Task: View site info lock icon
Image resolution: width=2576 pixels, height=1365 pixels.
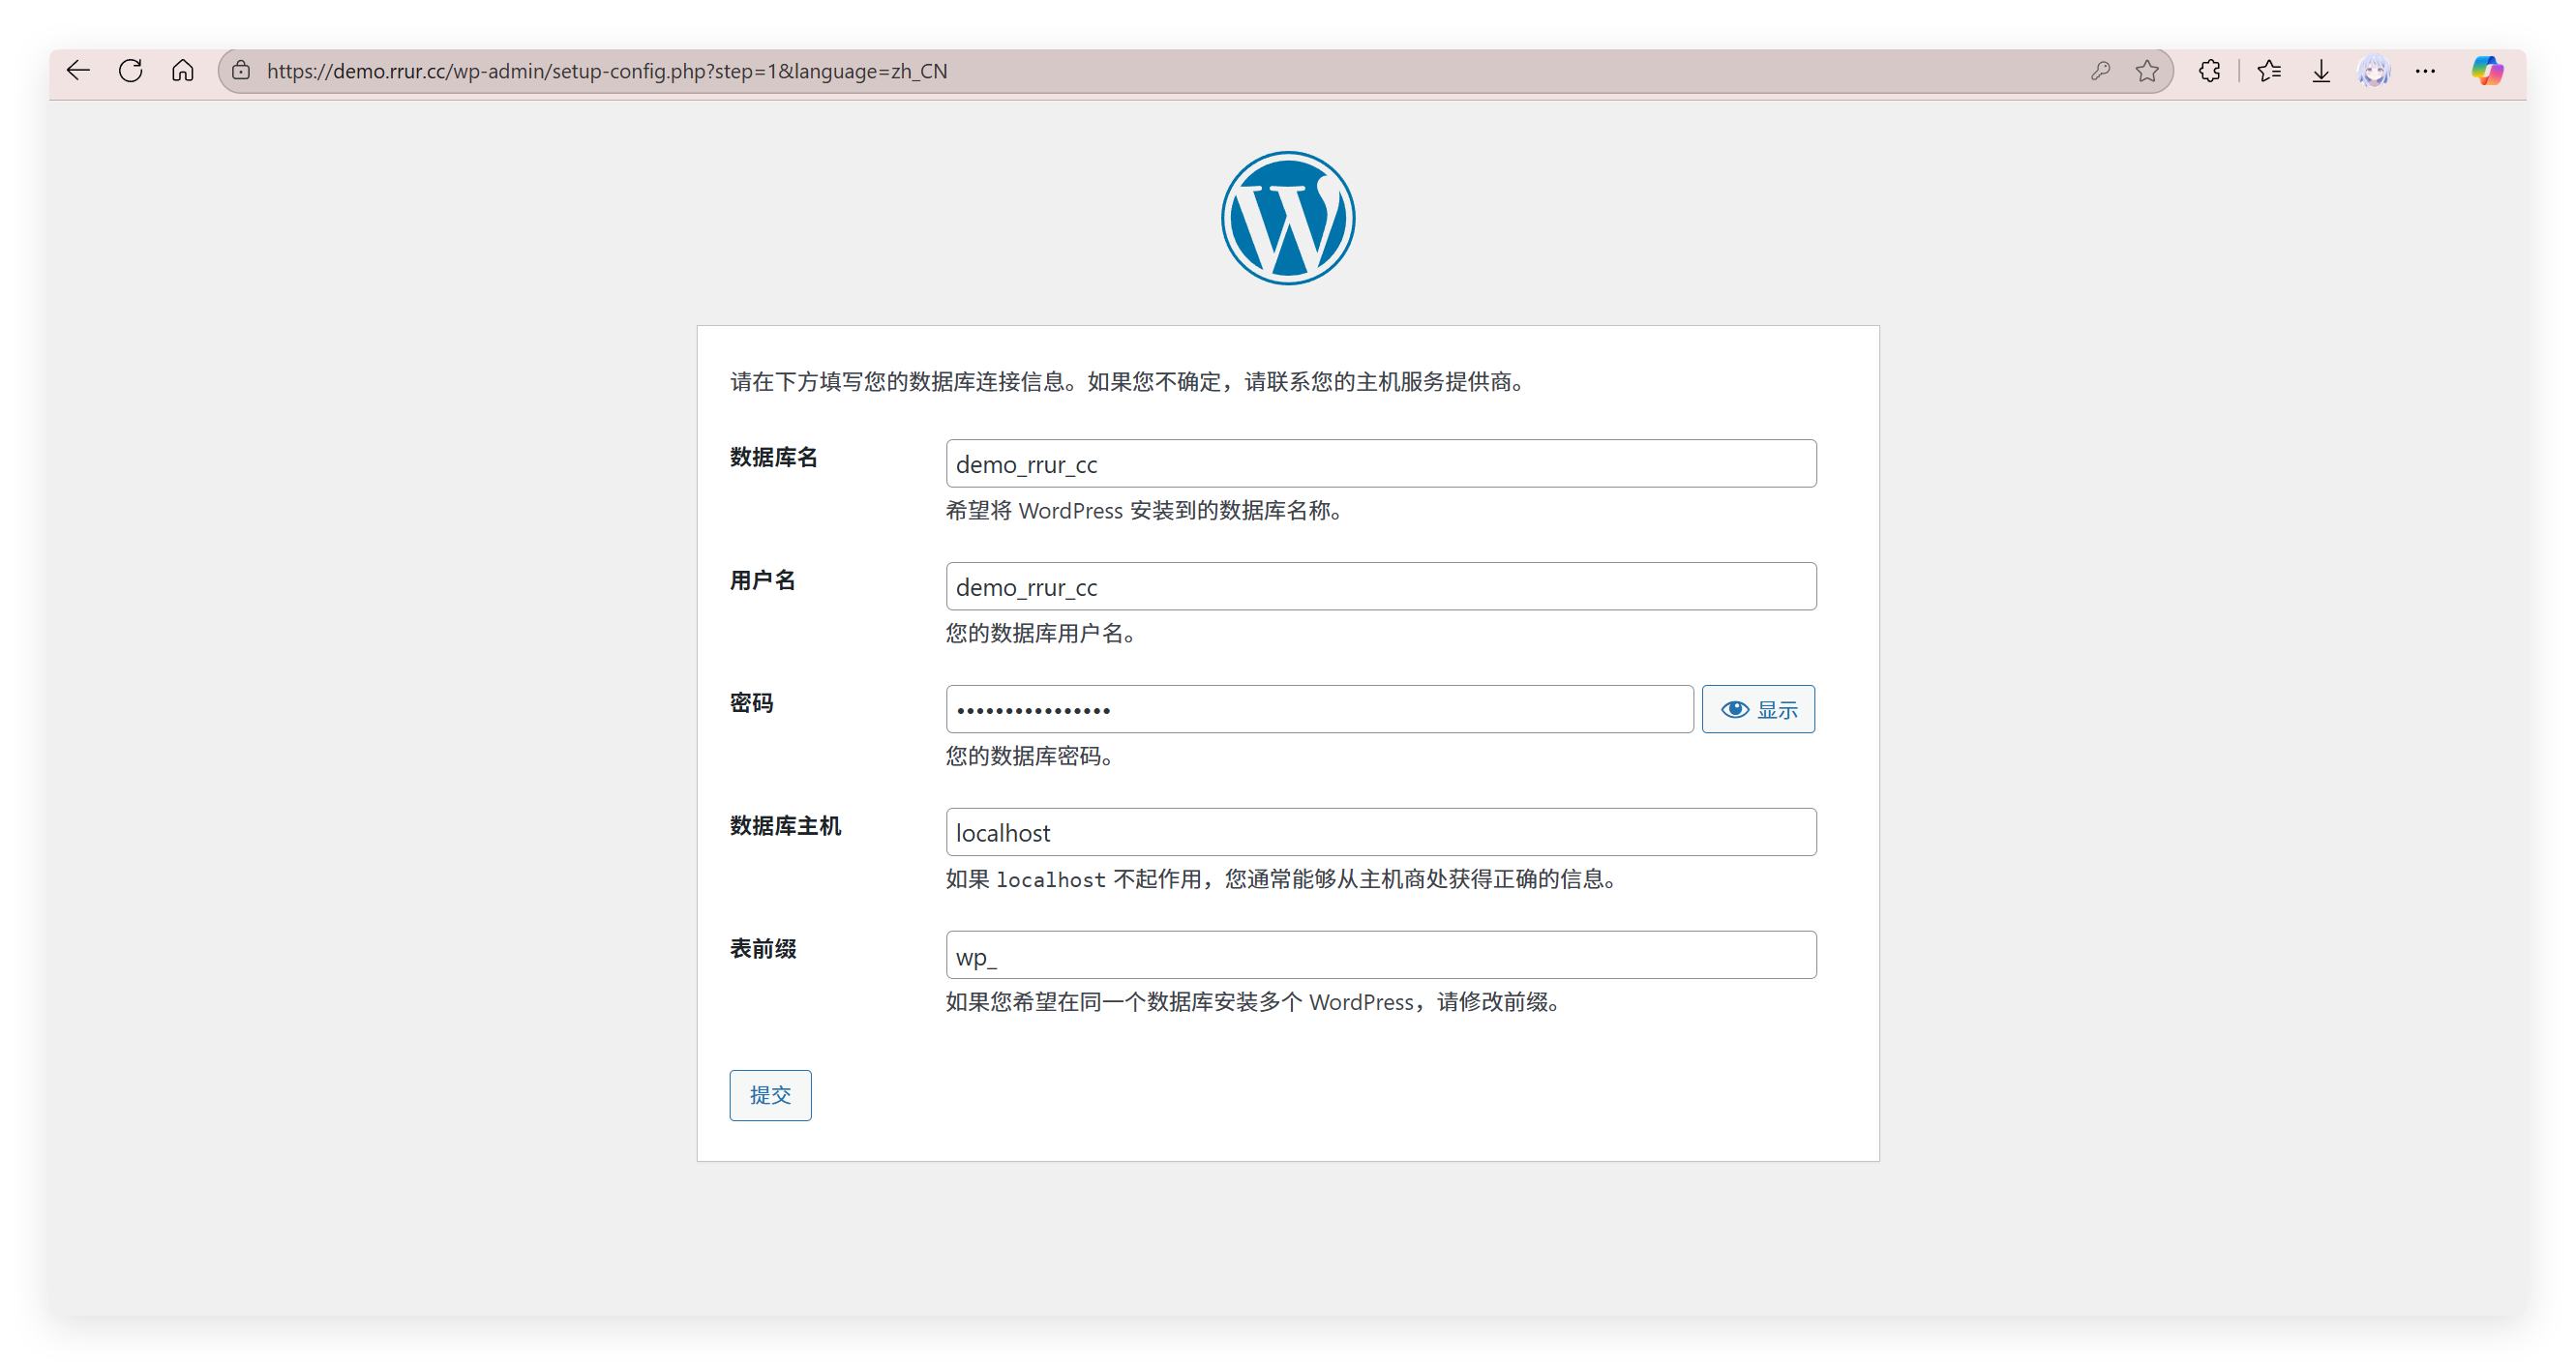Action: (x=241, y=71)
